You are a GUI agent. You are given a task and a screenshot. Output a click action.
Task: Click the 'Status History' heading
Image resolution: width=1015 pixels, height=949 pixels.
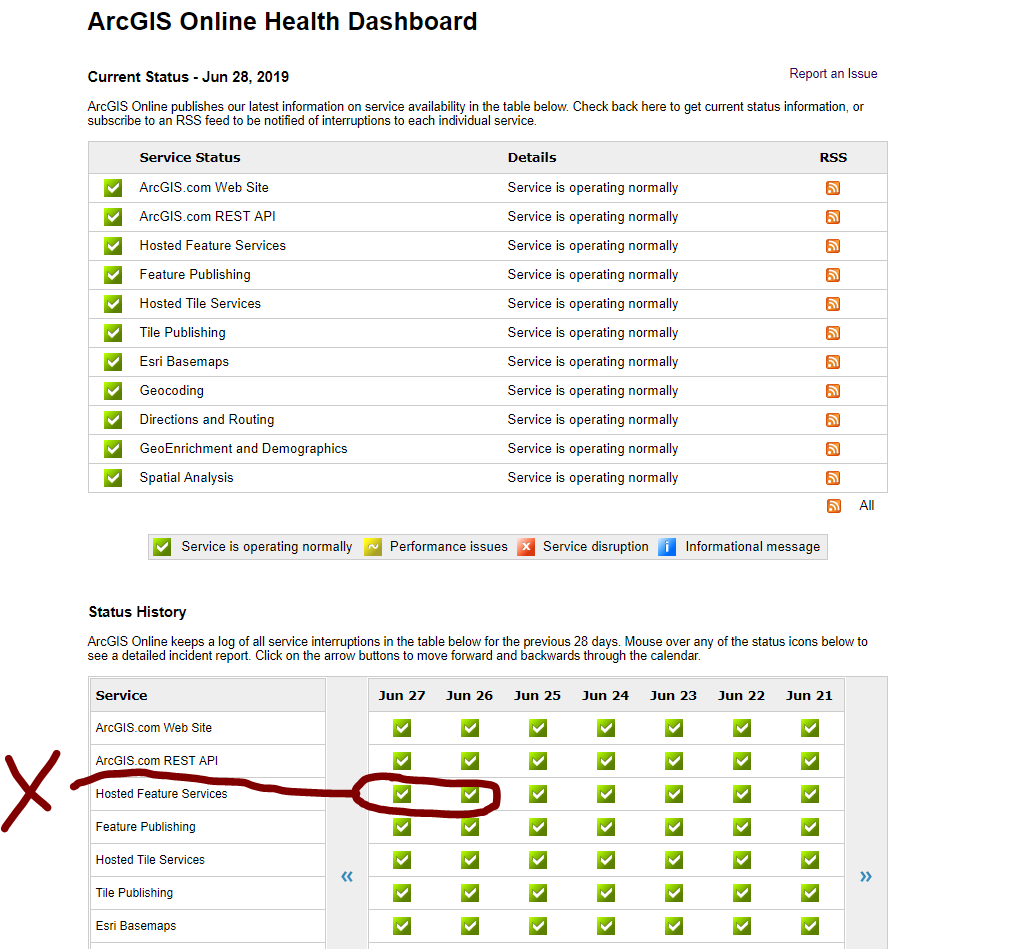click(x=137, y=612)
